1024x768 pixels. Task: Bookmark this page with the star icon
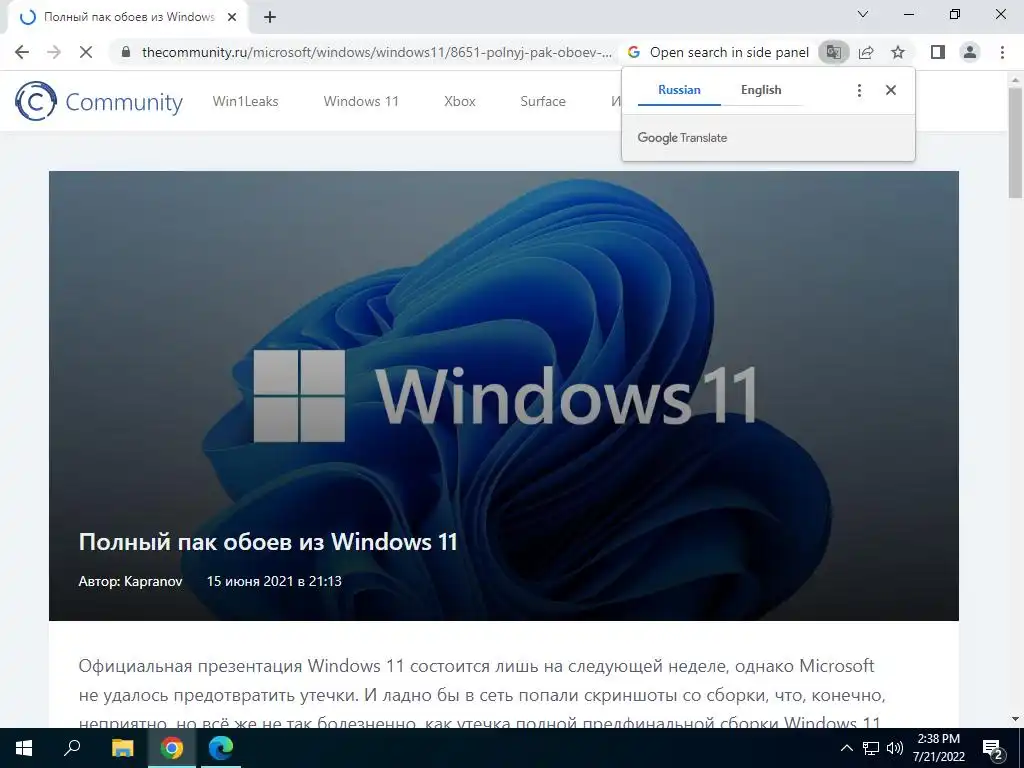tap(898, 52)
